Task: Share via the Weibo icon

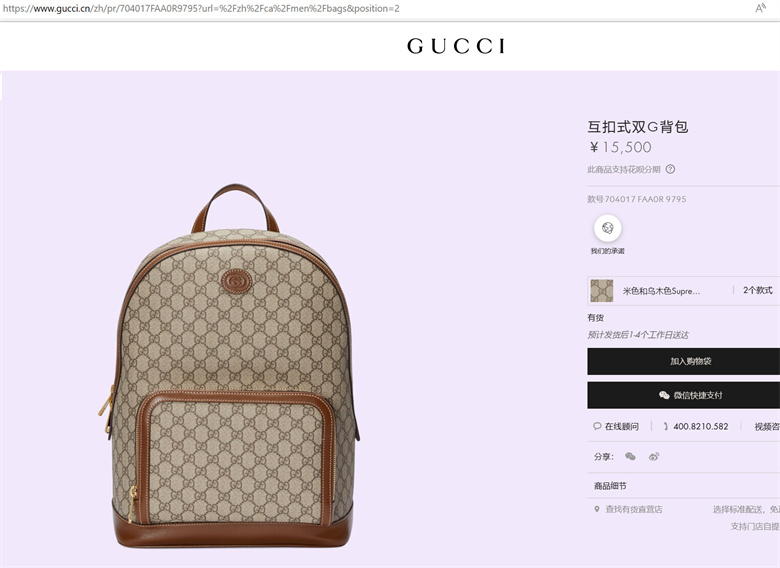Action: click(654, 456)
